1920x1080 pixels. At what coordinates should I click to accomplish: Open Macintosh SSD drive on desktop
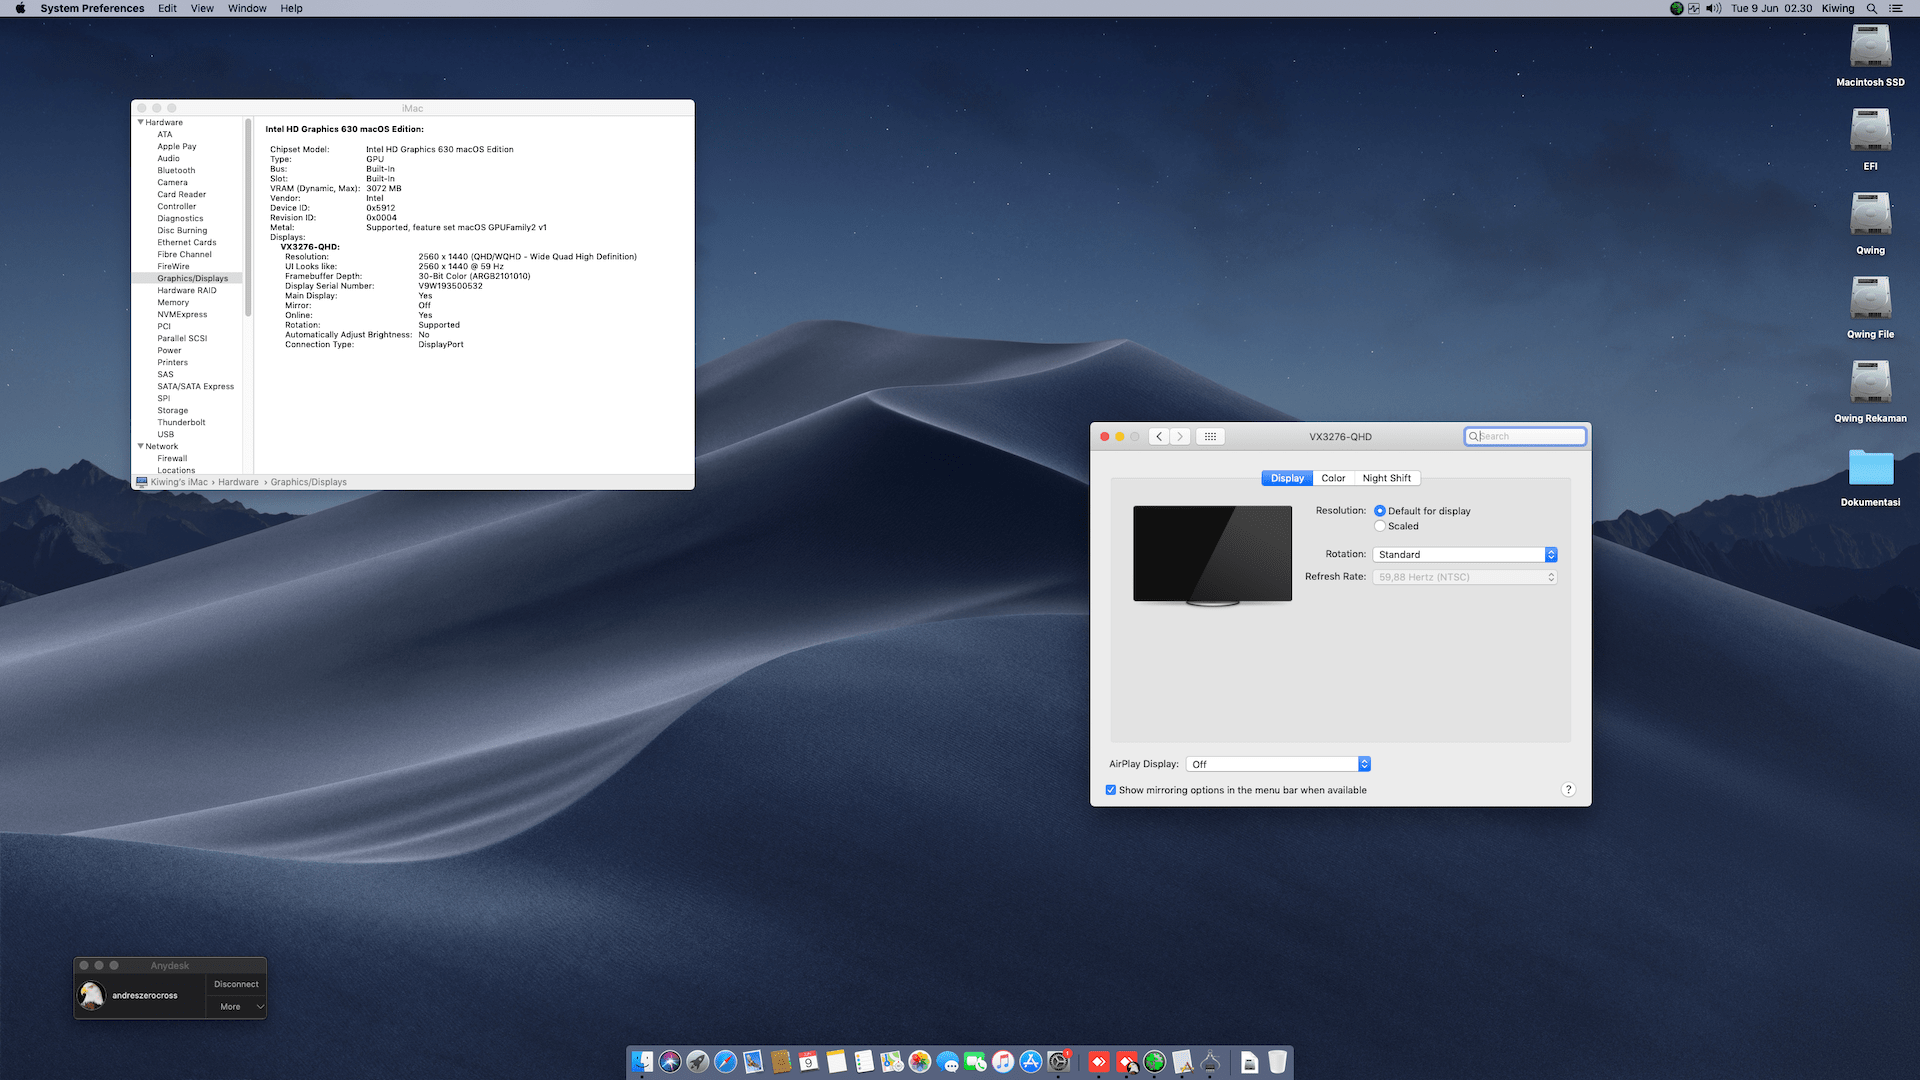coord(1870,47)
